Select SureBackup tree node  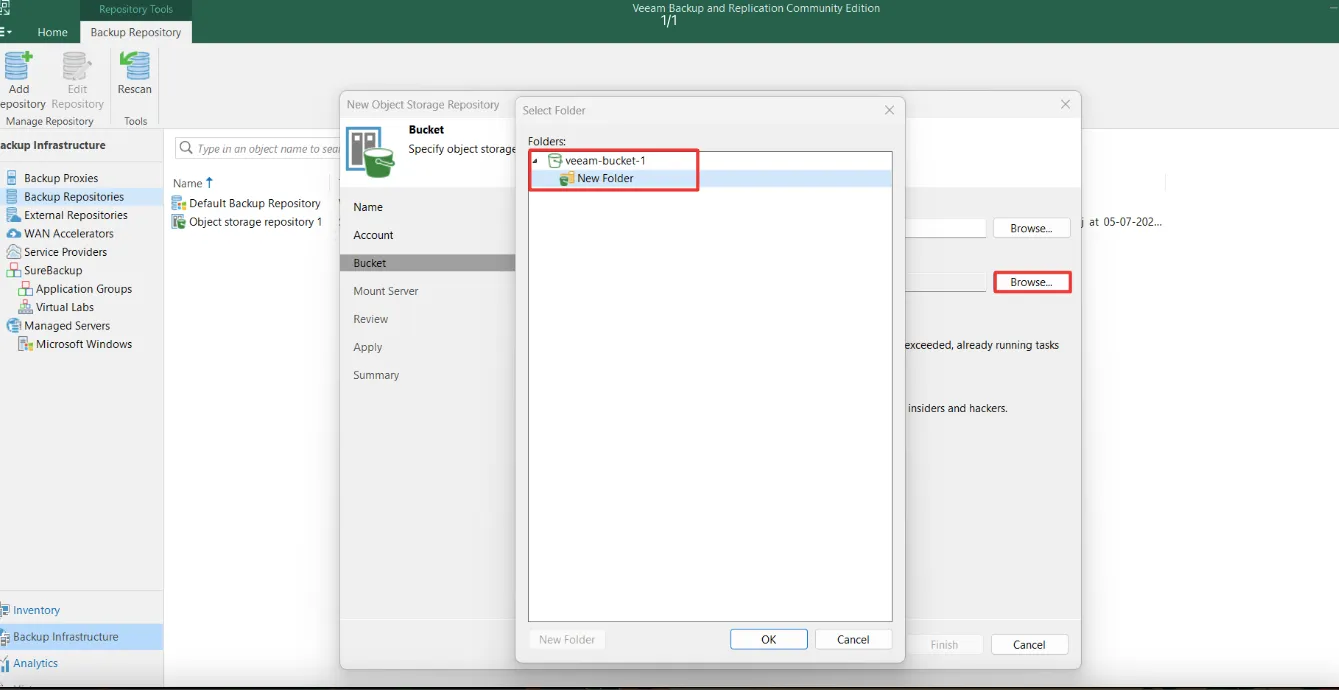point(53,270)
